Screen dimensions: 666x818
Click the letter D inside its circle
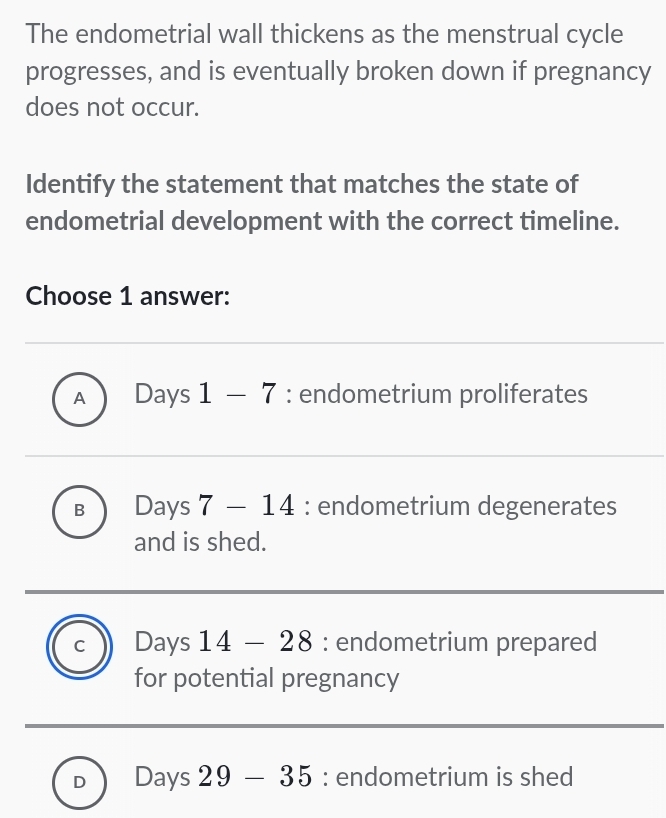79,782
